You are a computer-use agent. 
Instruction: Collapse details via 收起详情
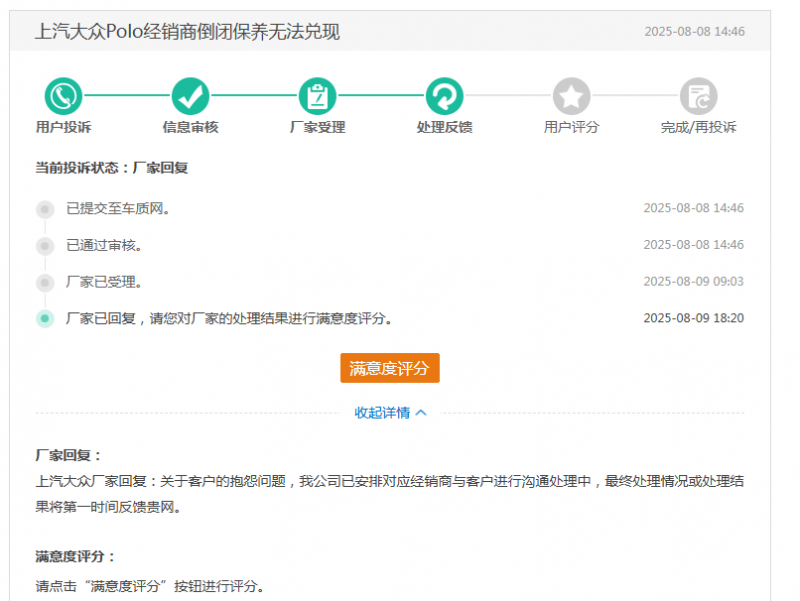point(382,413)
